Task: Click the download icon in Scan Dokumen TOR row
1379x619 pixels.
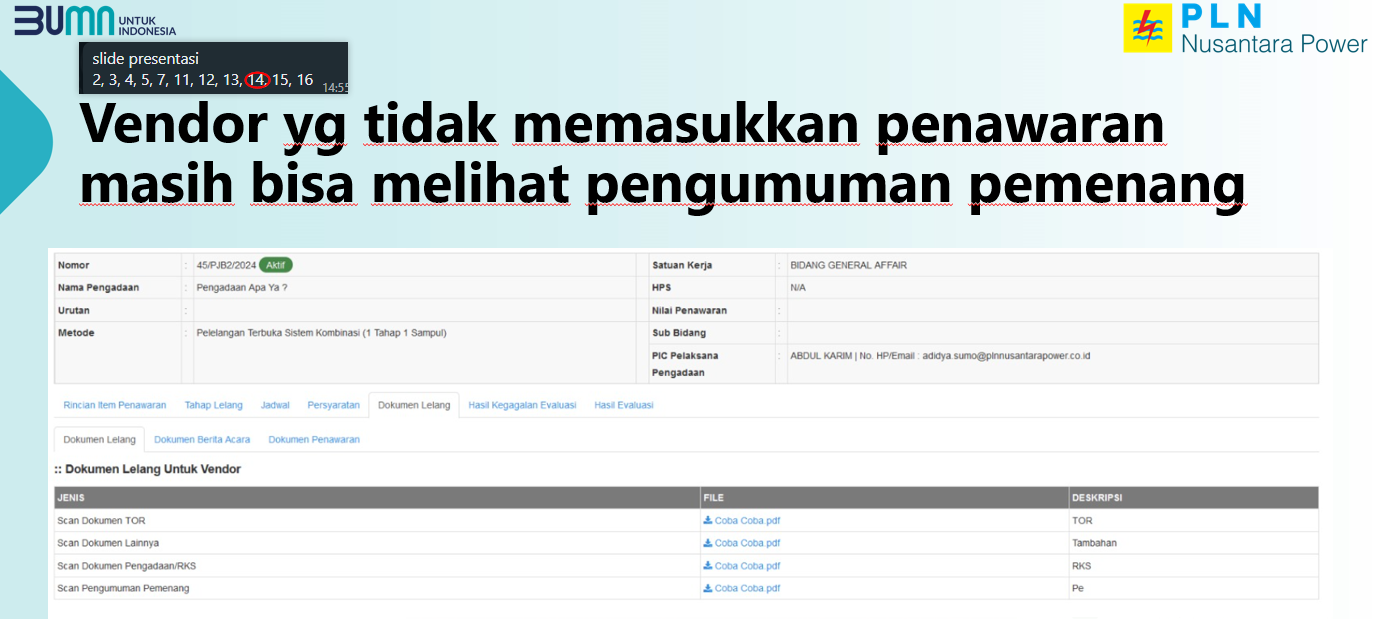Action: pyautogui.click(x=708, y=521)
